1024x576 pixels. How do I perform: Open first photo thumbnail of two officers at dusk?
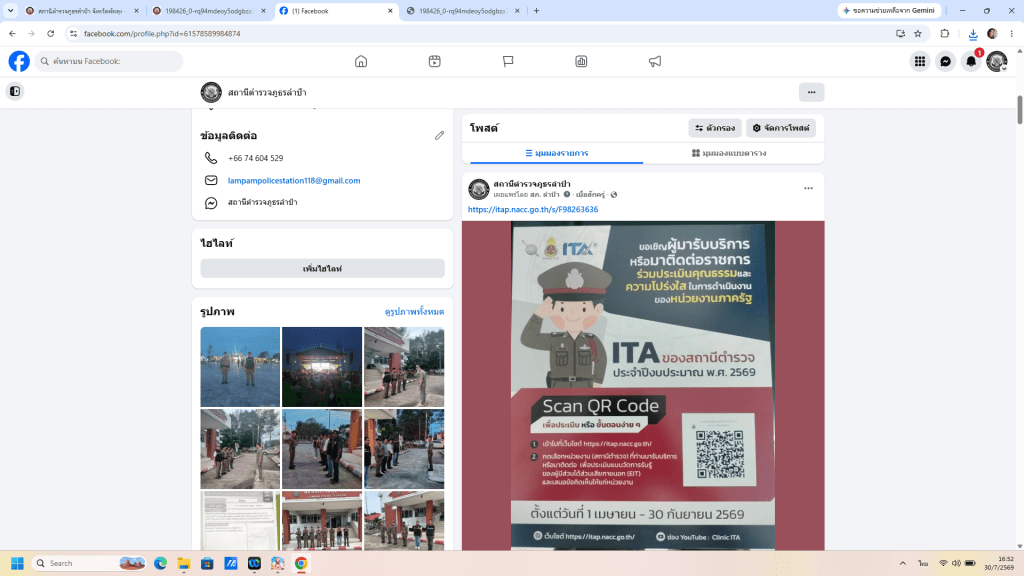point(240,367)
